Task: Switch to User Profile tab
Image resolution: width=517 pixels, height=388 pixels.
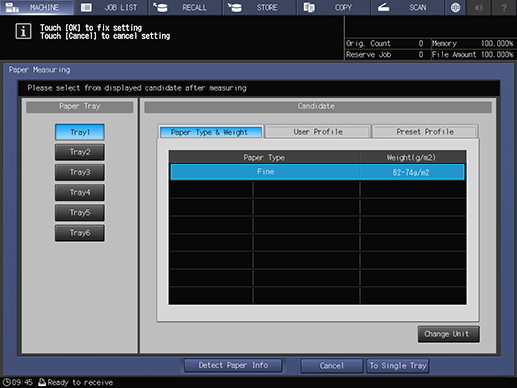Action: click(318, 132)
